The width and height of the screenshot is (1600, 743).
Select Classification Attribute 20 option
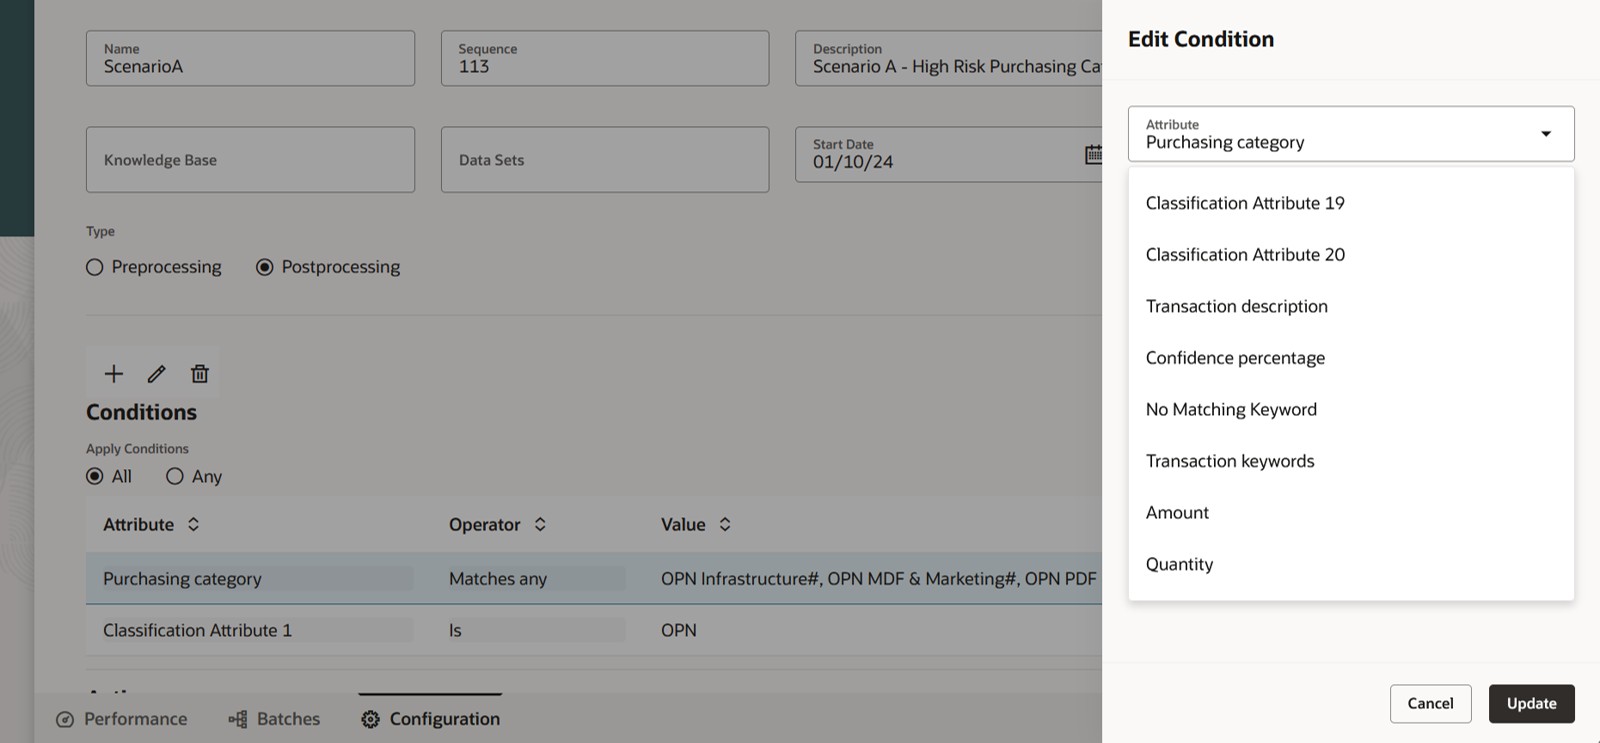tap(1351, 255)
